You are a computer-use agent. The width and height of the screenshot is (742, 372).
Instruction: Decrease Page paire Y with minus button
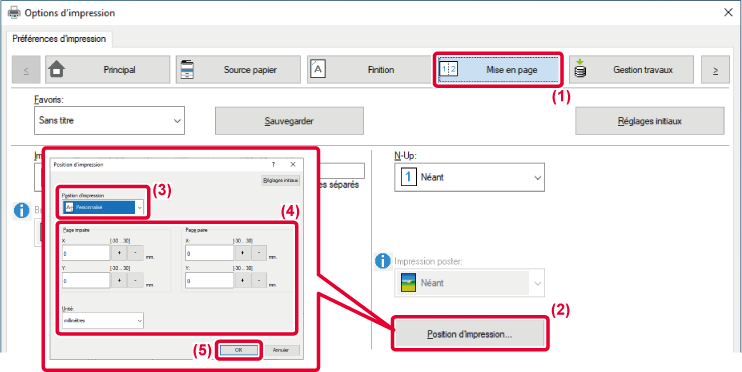[x=258, y=281]
